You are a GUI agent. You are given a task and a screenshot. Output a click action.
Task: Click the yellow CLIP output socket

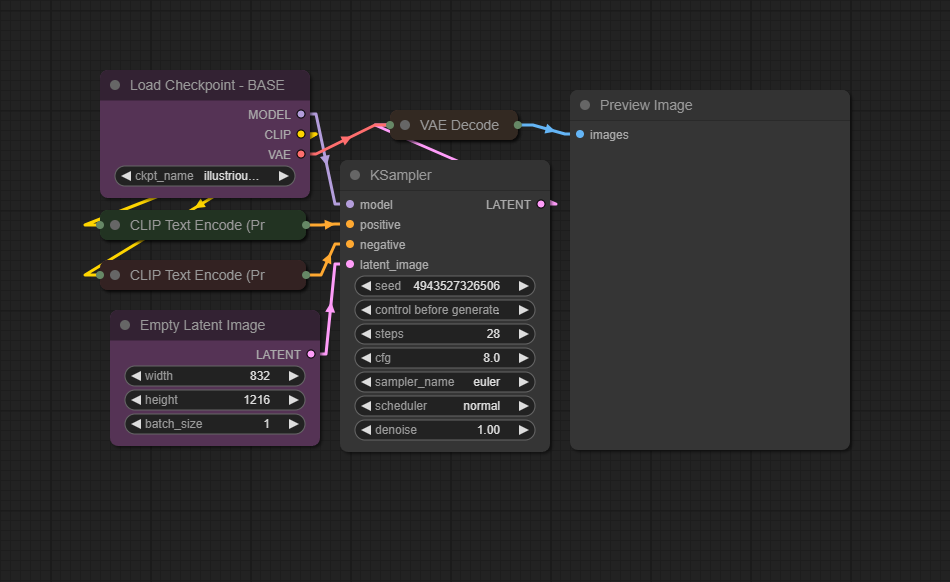click(301, 134)
